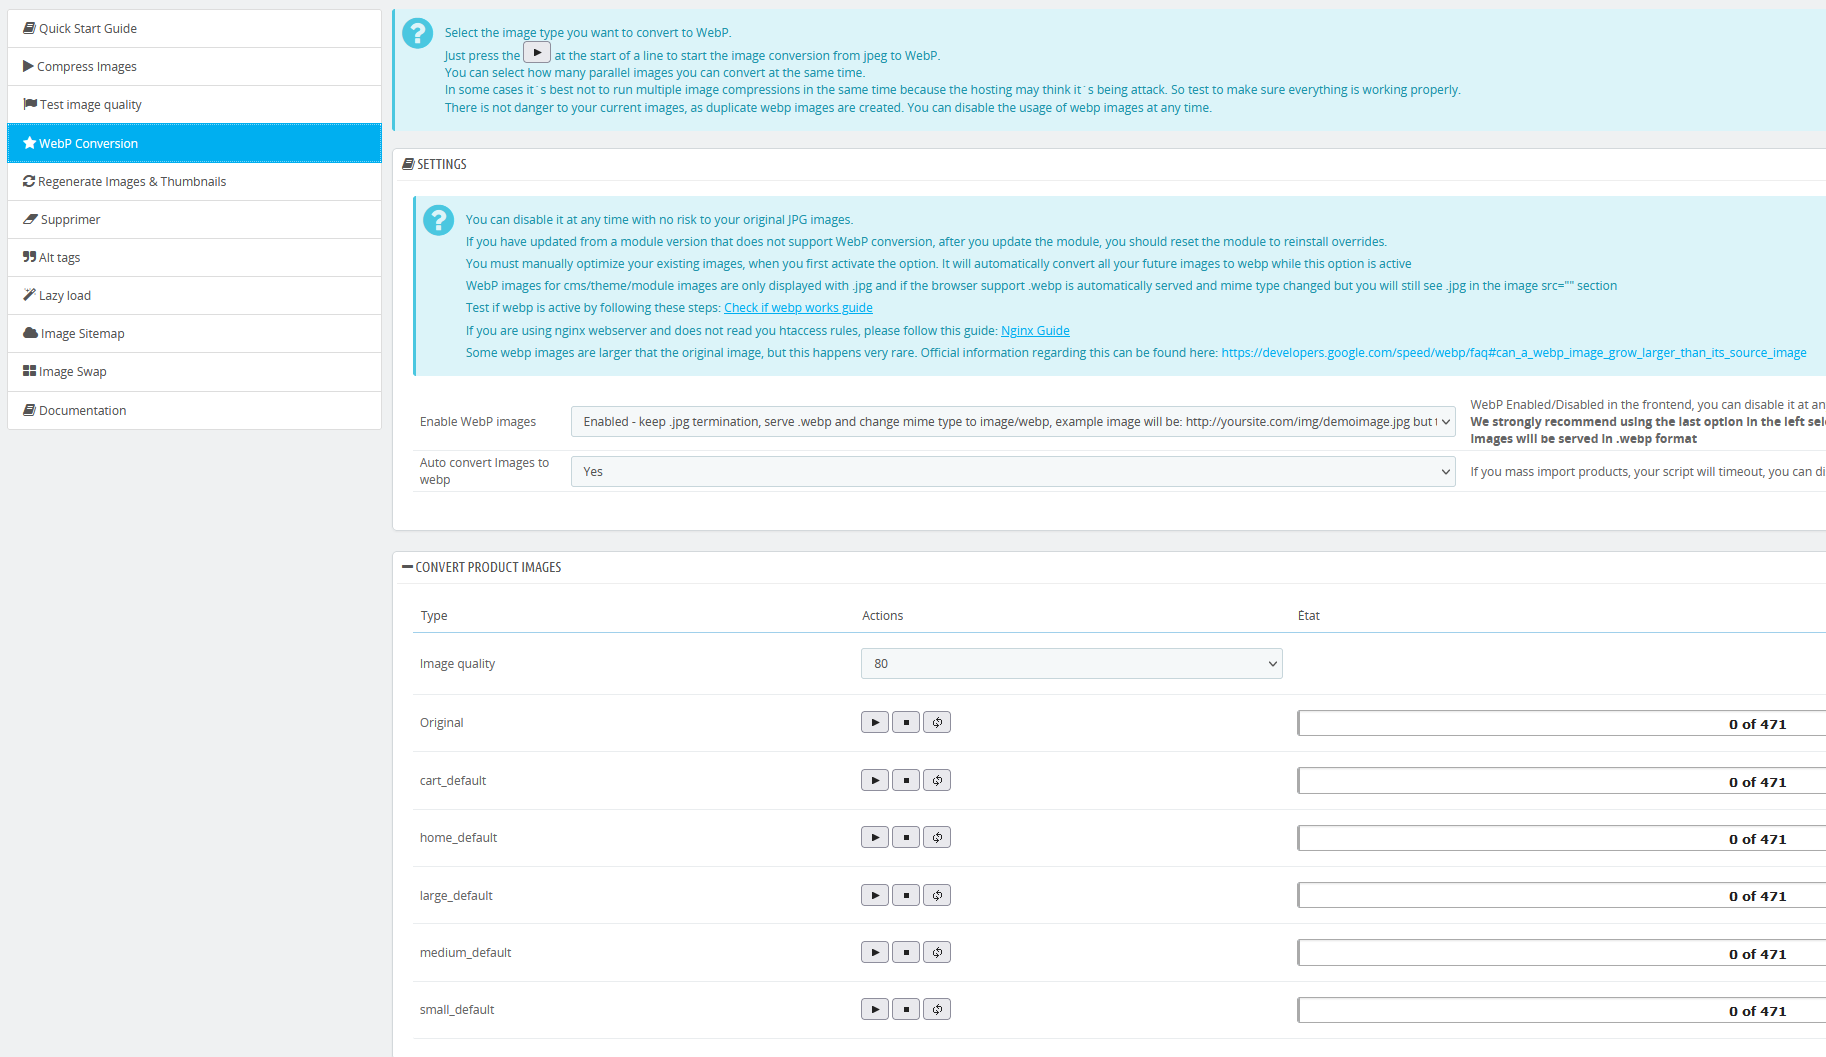The image size is (1826, 1057).
Task: Open Image Swap section
Action: coord(195,372)
